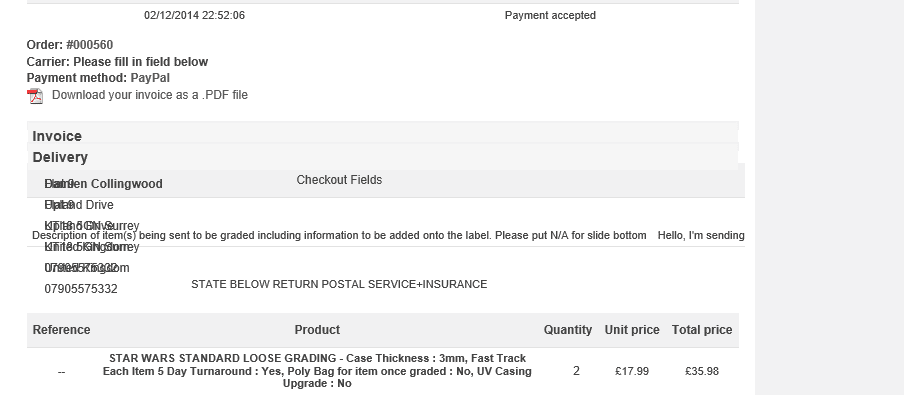Screen dimensions: 904x395
Task: Select the Star Wars Standard Loose Grading product
Action: tap(317, 371)
